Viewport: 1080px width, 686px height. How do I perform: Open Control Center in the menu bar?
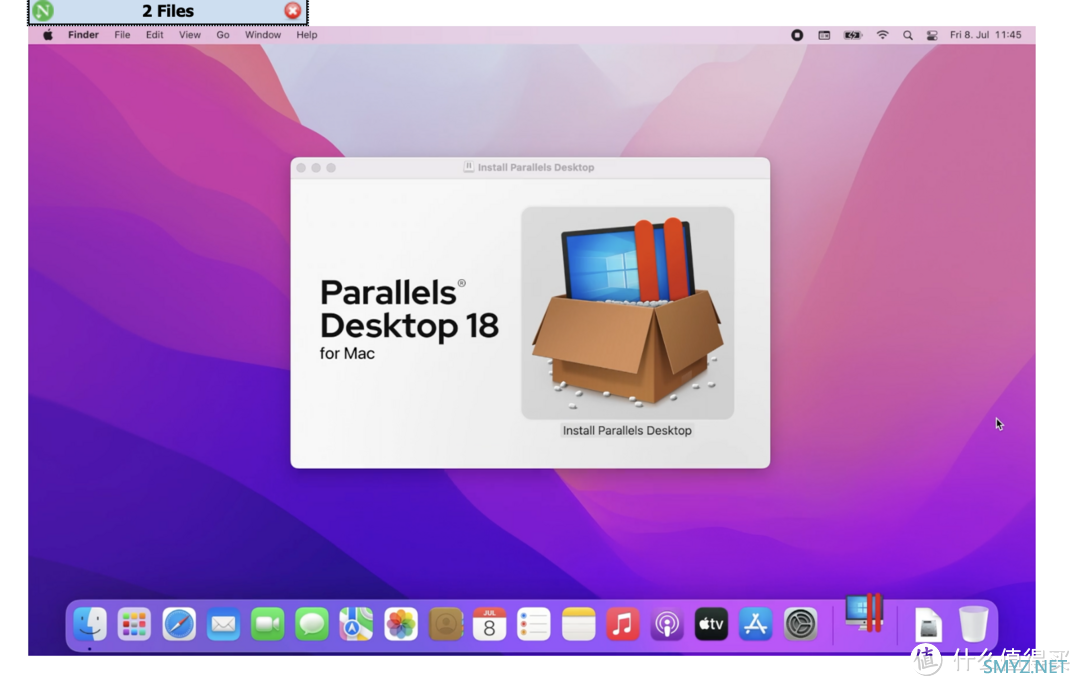[932, 35]
